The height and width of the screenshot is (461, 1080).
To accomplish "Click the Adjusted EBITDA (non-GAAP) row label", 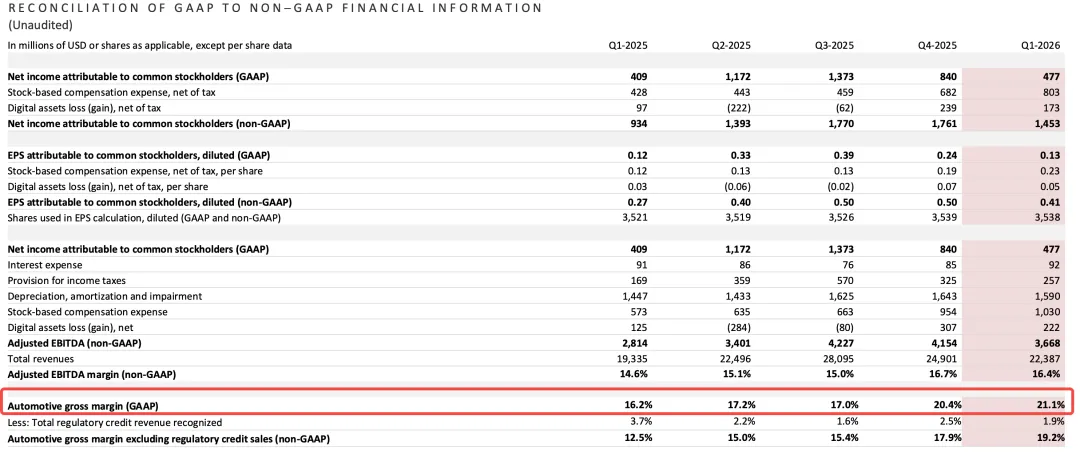I will tap(74, 342).
